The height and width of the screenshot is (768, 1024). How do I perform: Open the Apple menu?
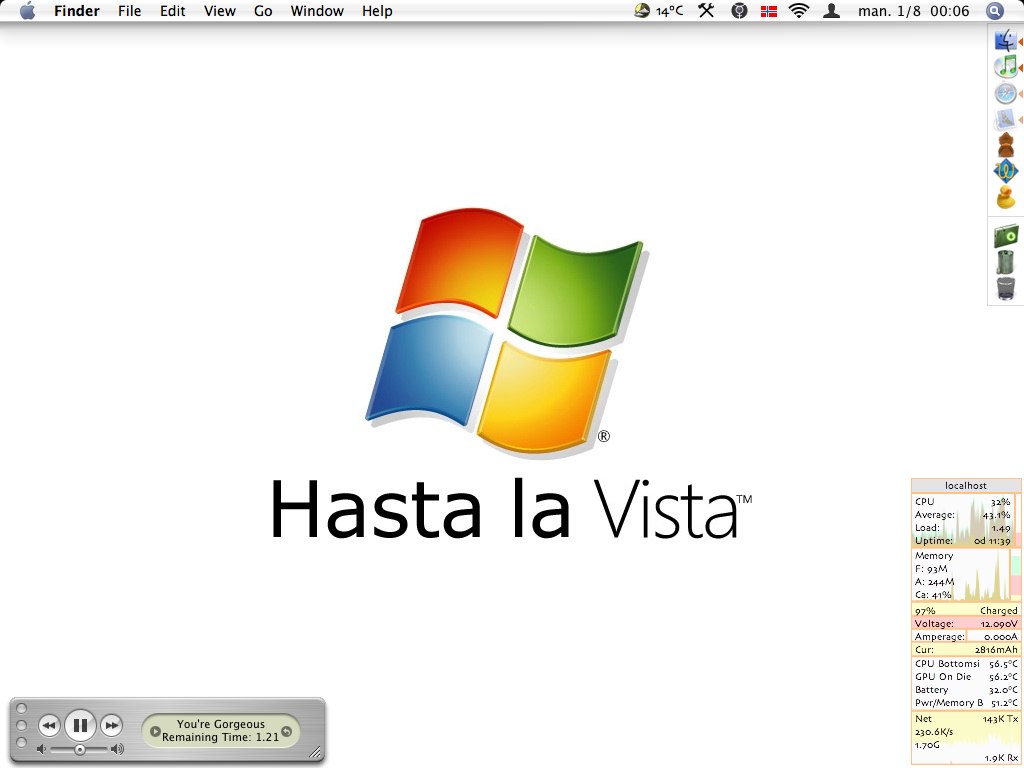point(27,10)
